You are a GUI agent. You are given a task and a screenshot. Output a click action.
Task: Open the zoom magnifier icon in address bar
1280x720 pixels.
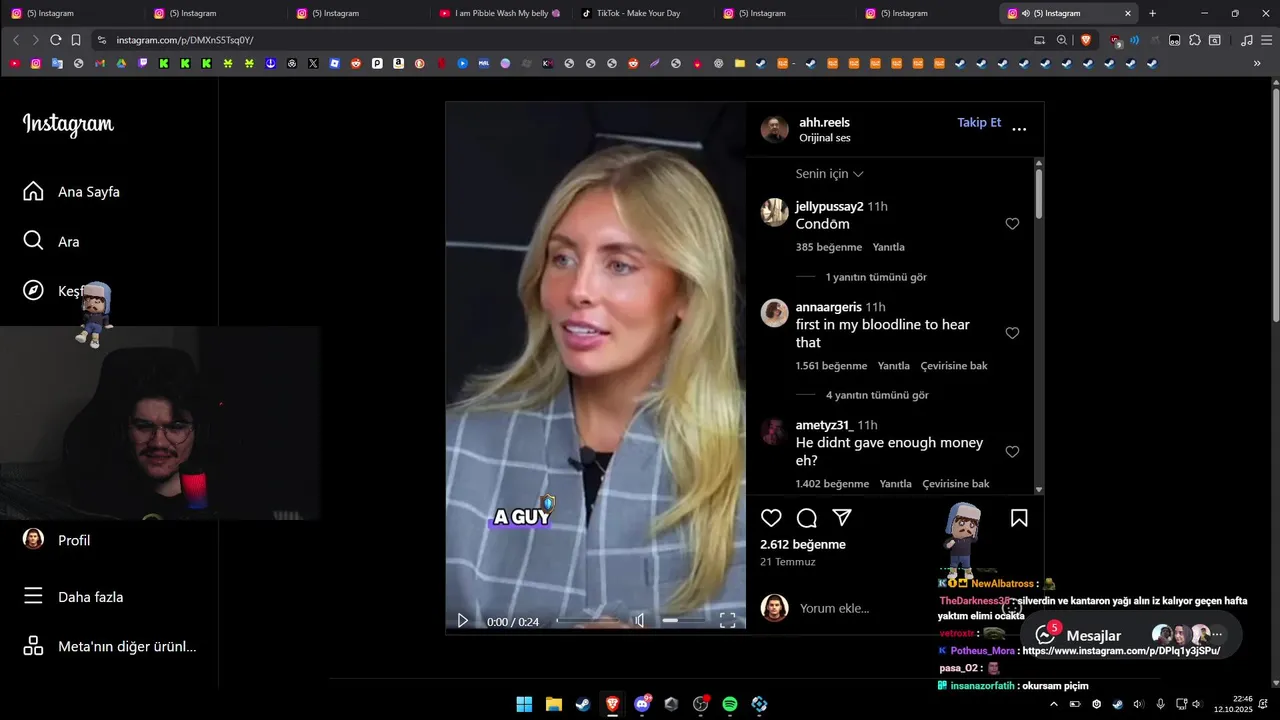[x=1062, y=40]
